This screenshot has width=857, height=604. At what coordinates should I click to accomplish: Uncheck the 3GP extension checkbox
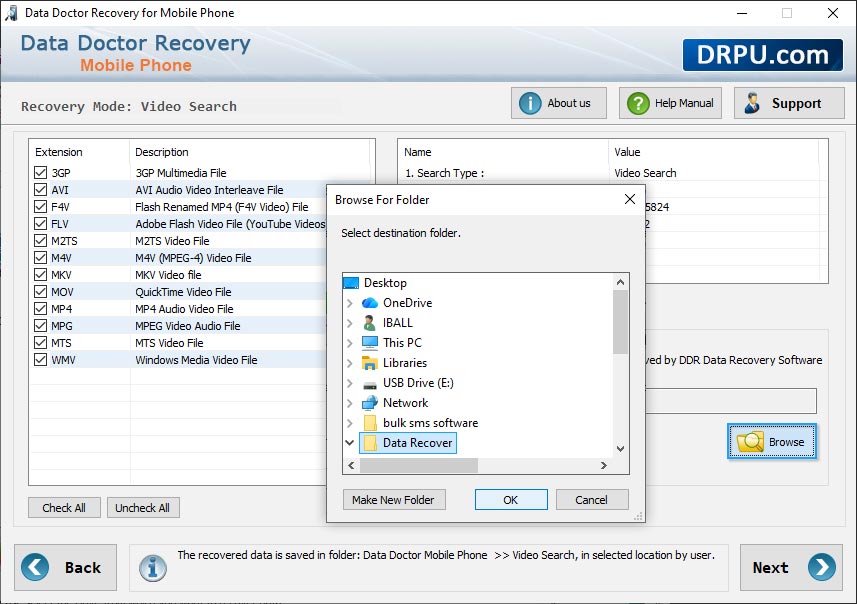coord(40,173)
